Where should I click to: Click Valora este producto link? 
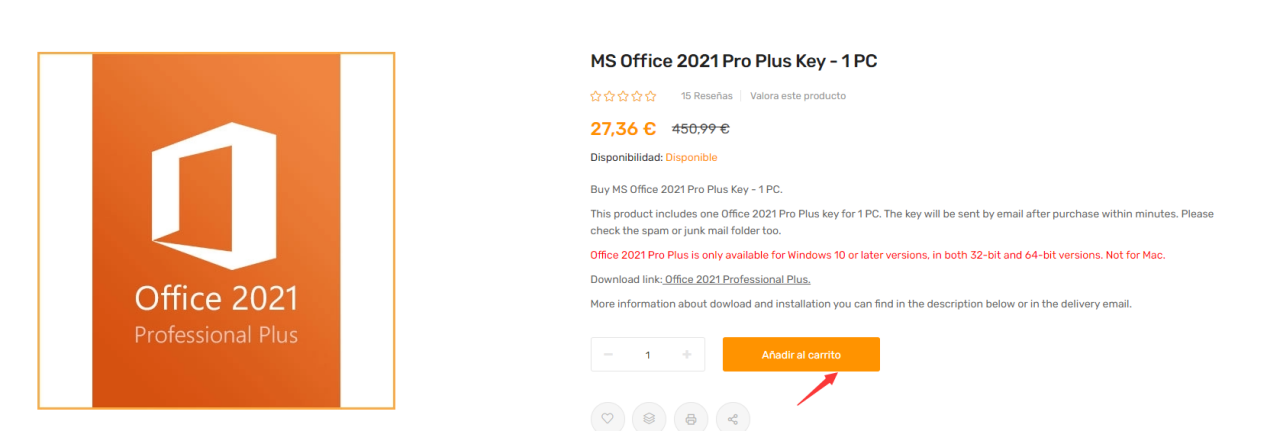(x=798, y=96)
